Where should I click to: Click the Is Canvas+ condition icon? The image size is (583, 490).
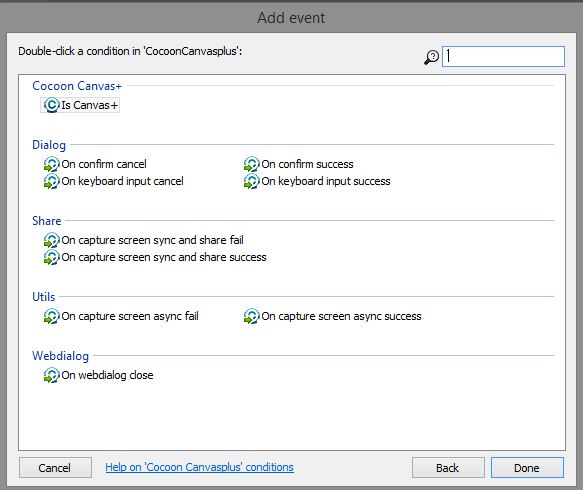coord(51,105)
